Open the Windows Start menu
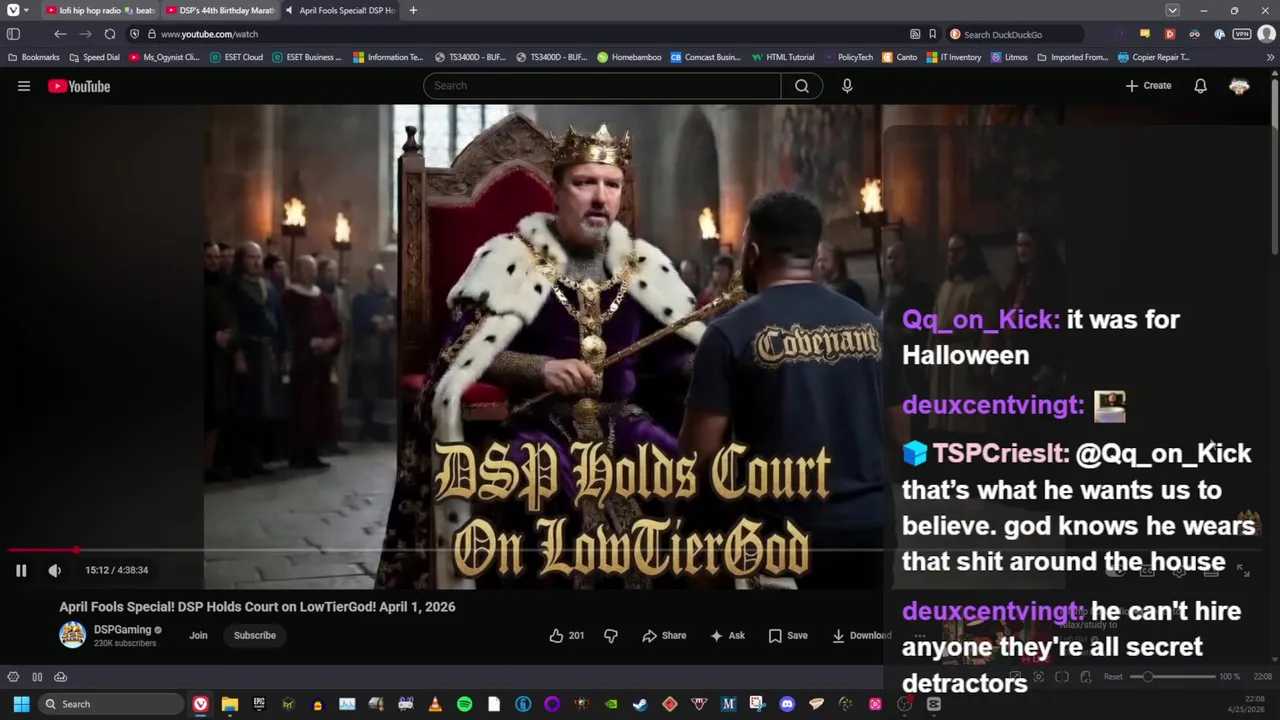This screenshot has height=720, width=1280. pos(21,704)
